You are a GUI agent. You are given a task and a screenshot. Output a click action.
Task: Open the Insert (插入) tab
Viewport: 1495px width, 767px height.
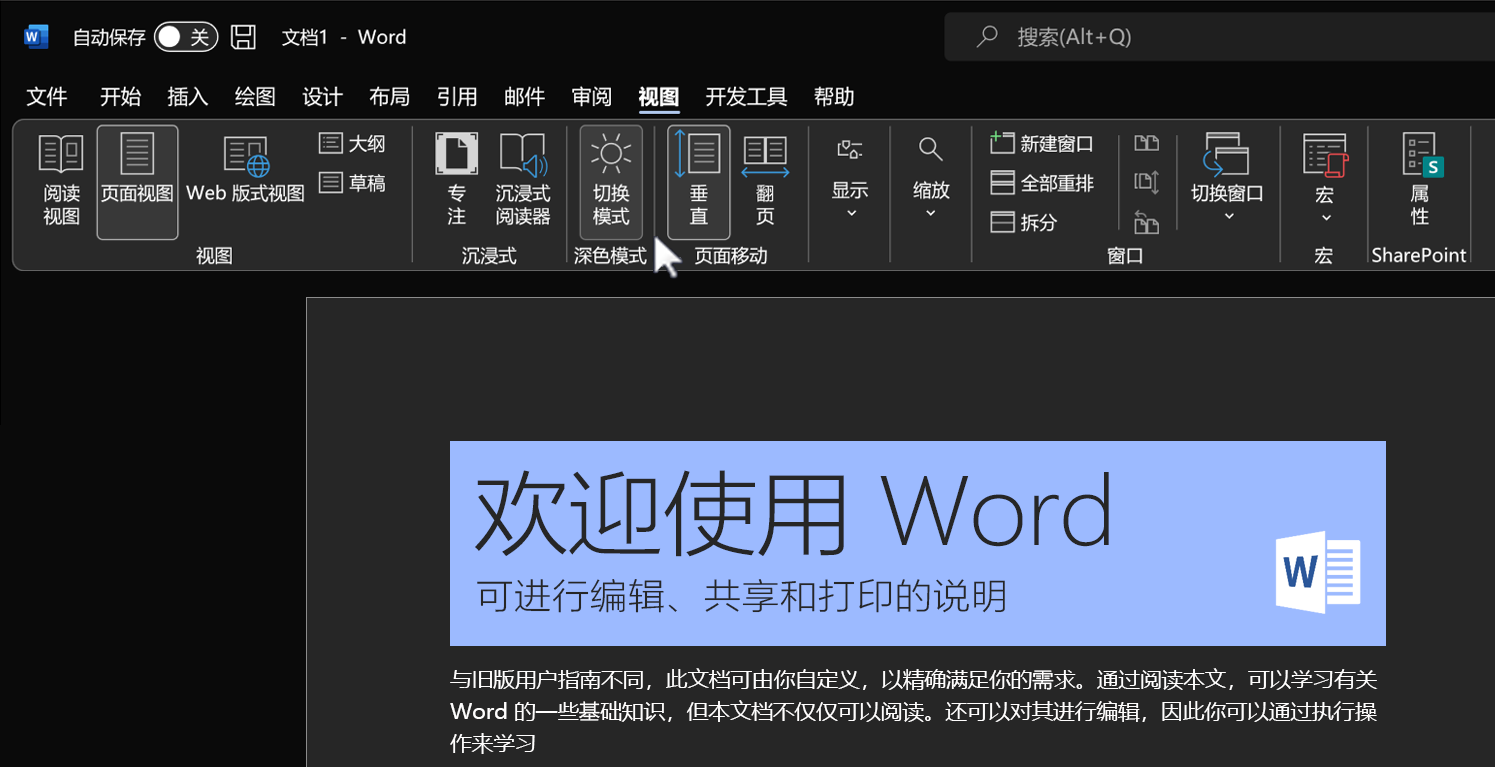tap(188, 97)
